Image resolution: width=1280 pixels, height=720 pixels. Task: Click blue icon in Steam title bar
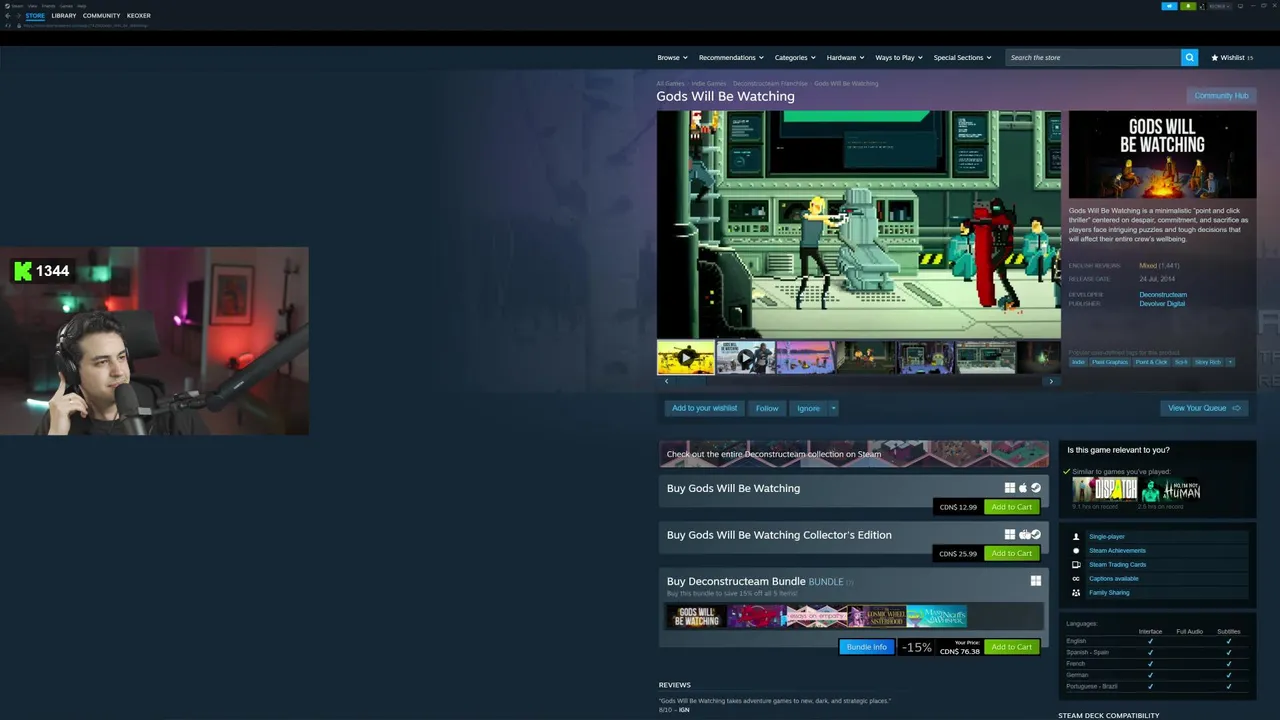point(1169,6)
